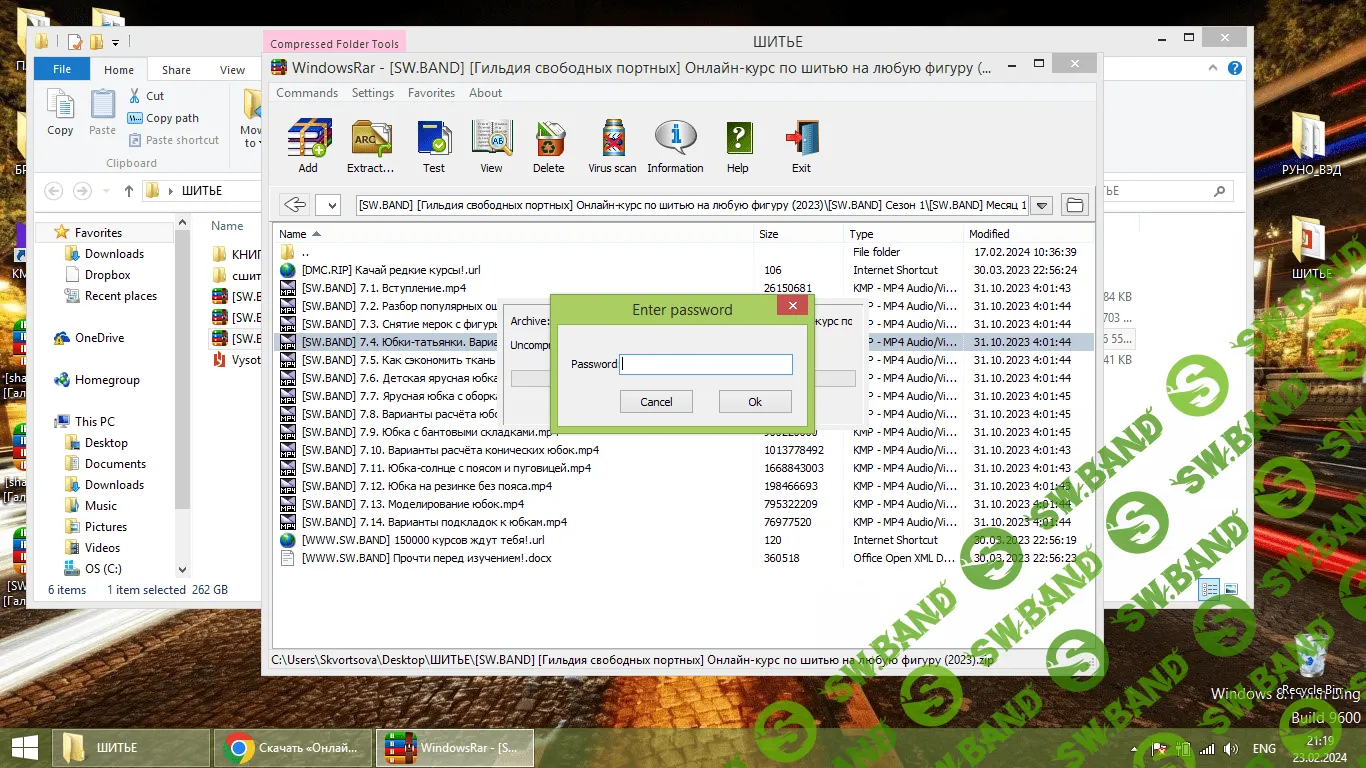
Task: Open the View file icon
Action: click(x=491, y=139)
